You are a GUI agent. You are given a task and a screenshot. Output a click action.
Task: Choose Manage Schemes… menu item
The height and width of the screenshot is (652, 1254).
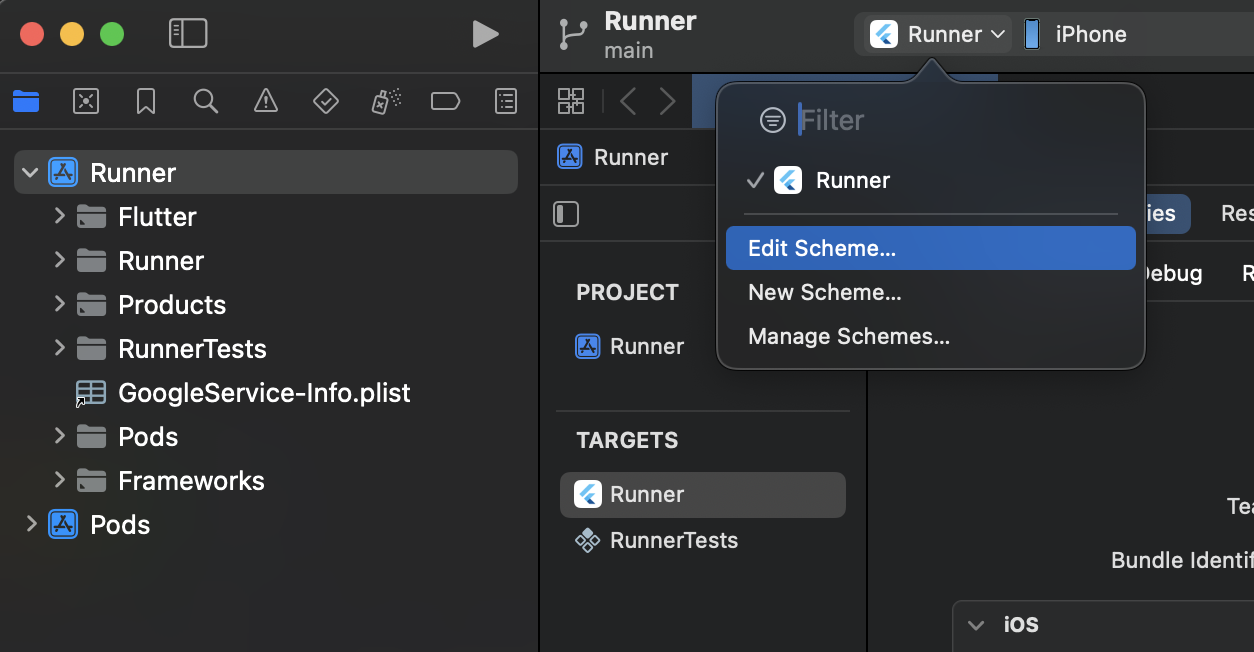[931, 336]
